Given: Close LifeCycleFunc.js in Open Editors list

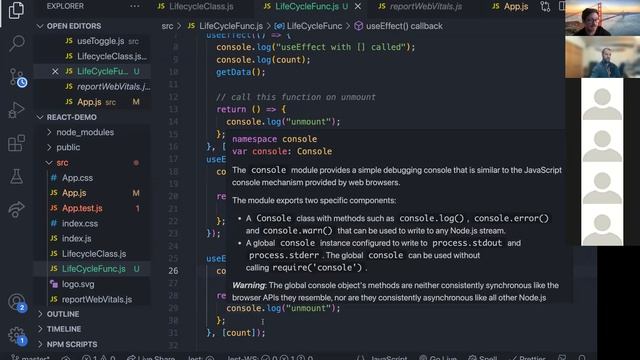Looking at the screenshot, I should click(x=55, y=71).
